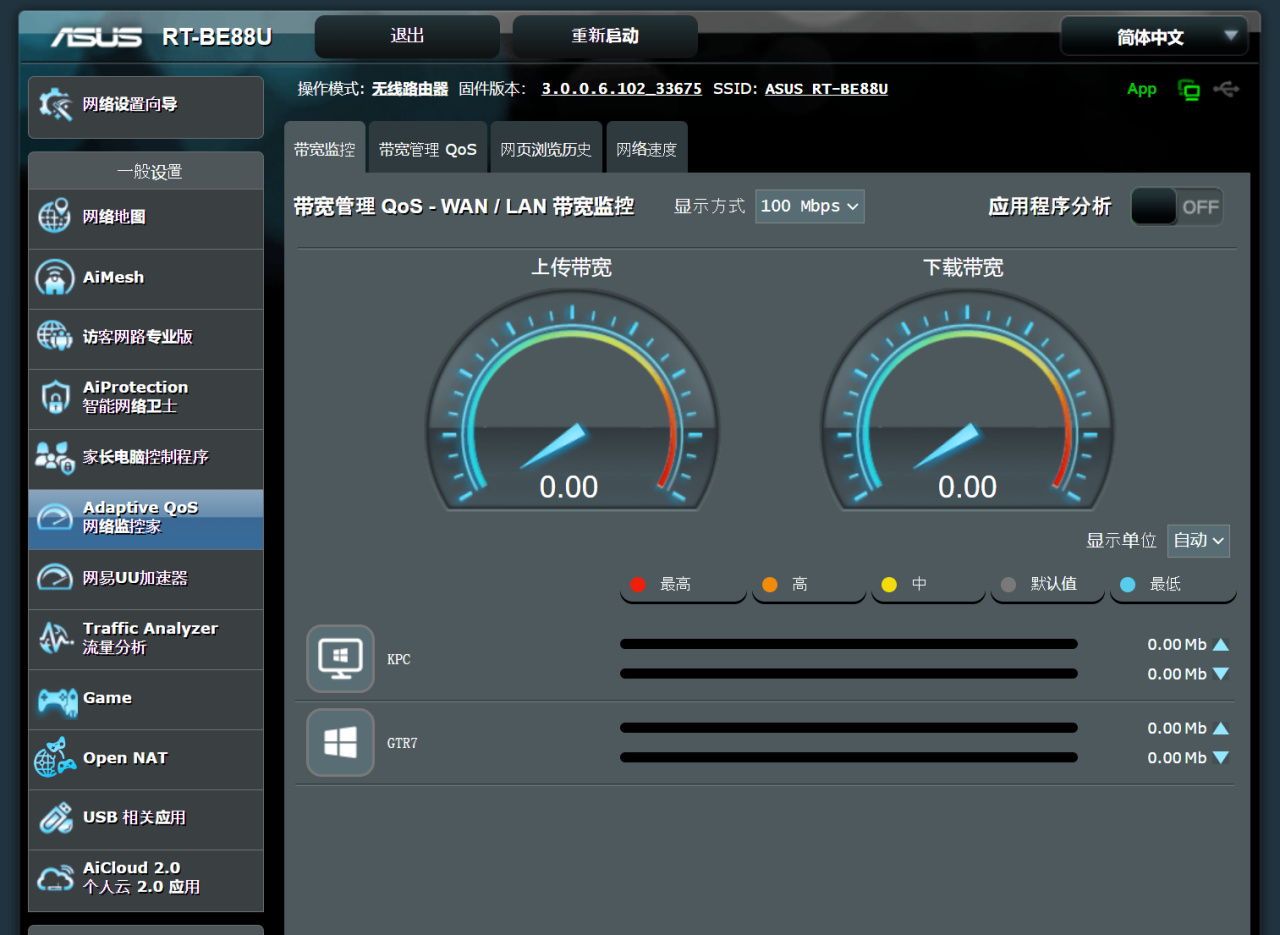Click the 退出 logout button
The image size is (1280, 935).
(x=407, y=36)
